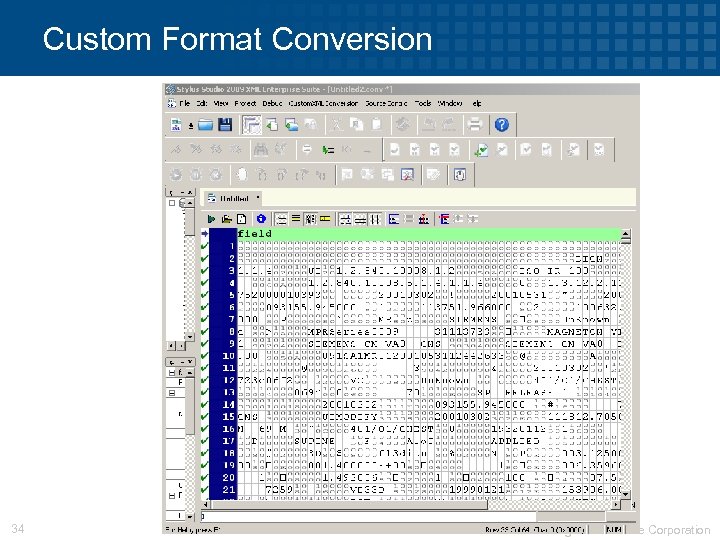Open the View menu
Screen dimensions: 720x540
coord(220,103)
